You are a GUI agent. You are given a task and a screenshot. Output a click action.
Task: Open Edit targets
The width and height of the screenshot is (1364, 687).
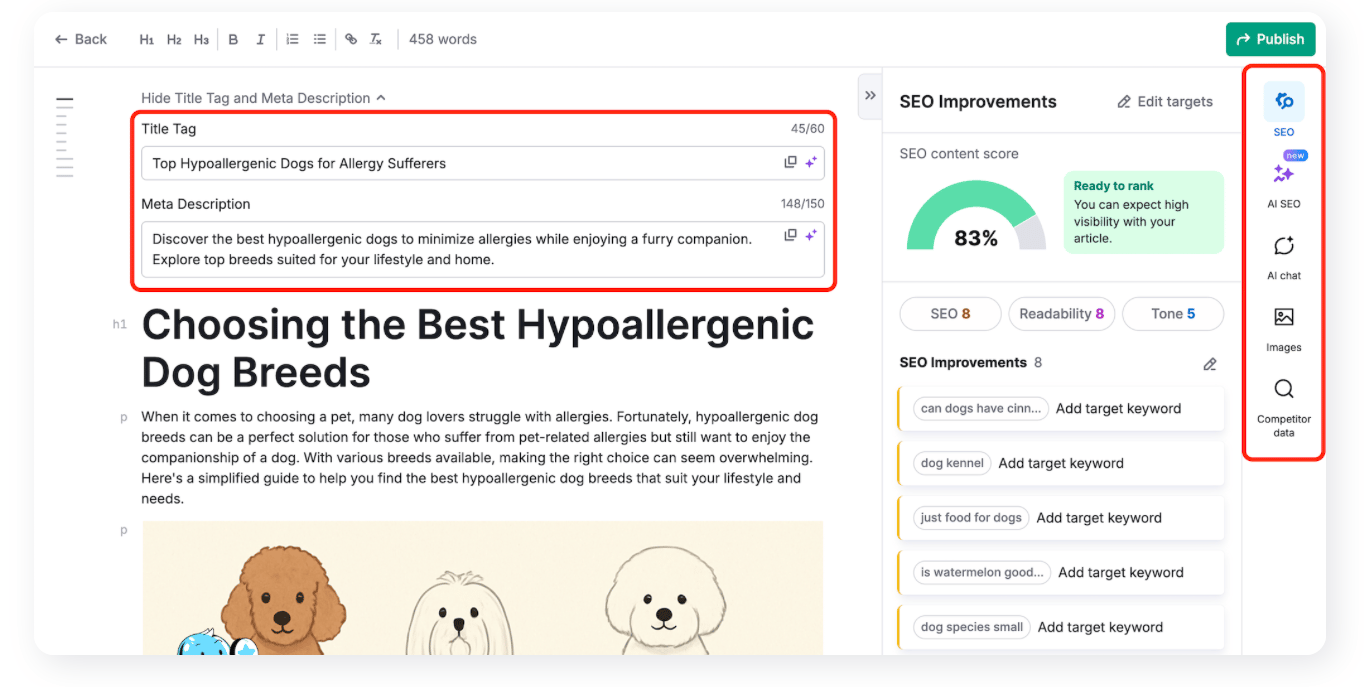(x=1164, y=101)
